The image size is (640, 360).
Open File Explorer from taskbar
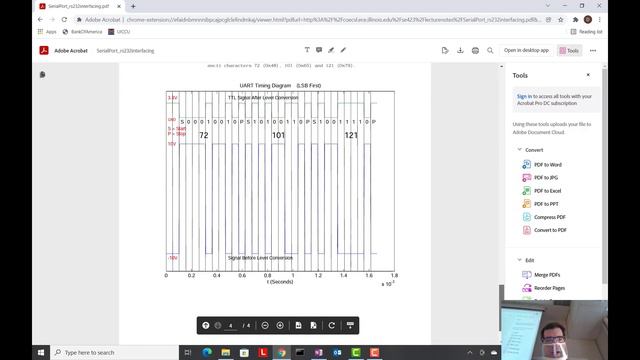pos(226,352)
